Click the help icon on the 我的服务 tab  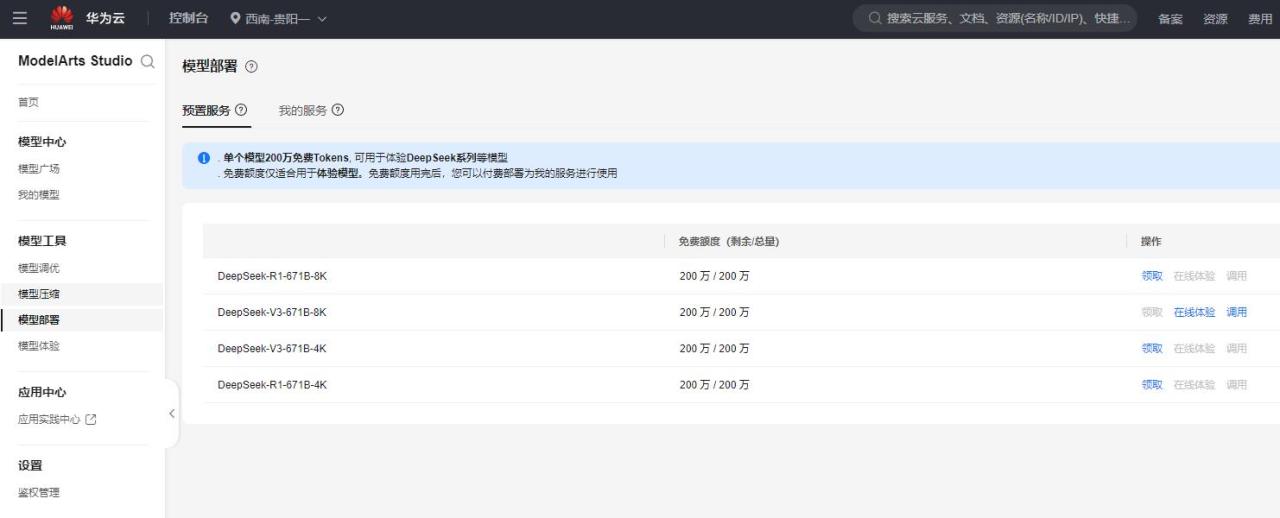pos(338,110)
